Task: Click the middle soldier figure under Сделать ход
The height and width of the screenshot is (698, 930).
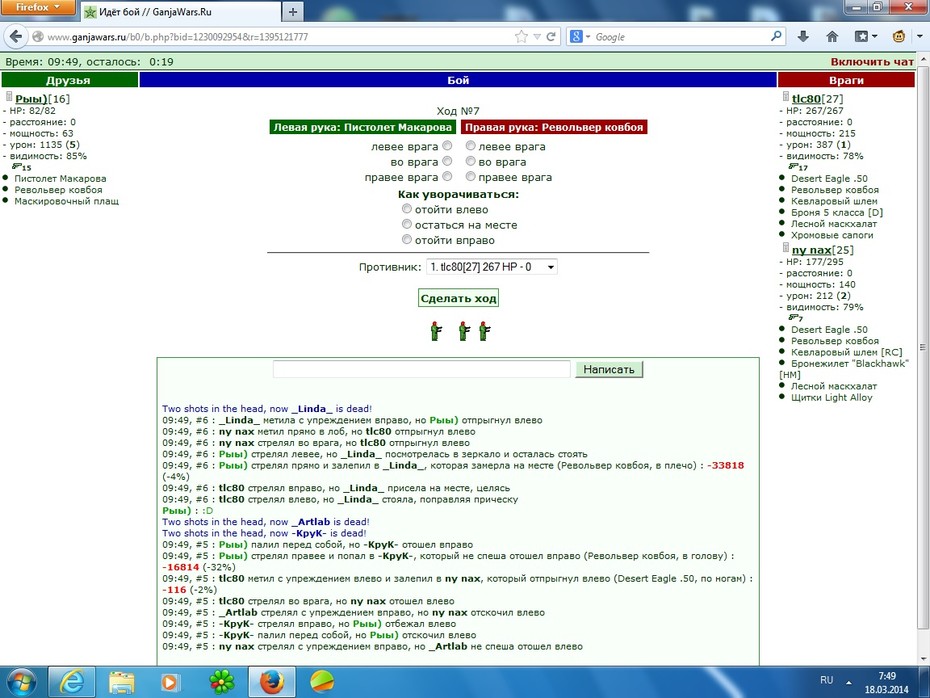Action: click(x=464, y=331)
